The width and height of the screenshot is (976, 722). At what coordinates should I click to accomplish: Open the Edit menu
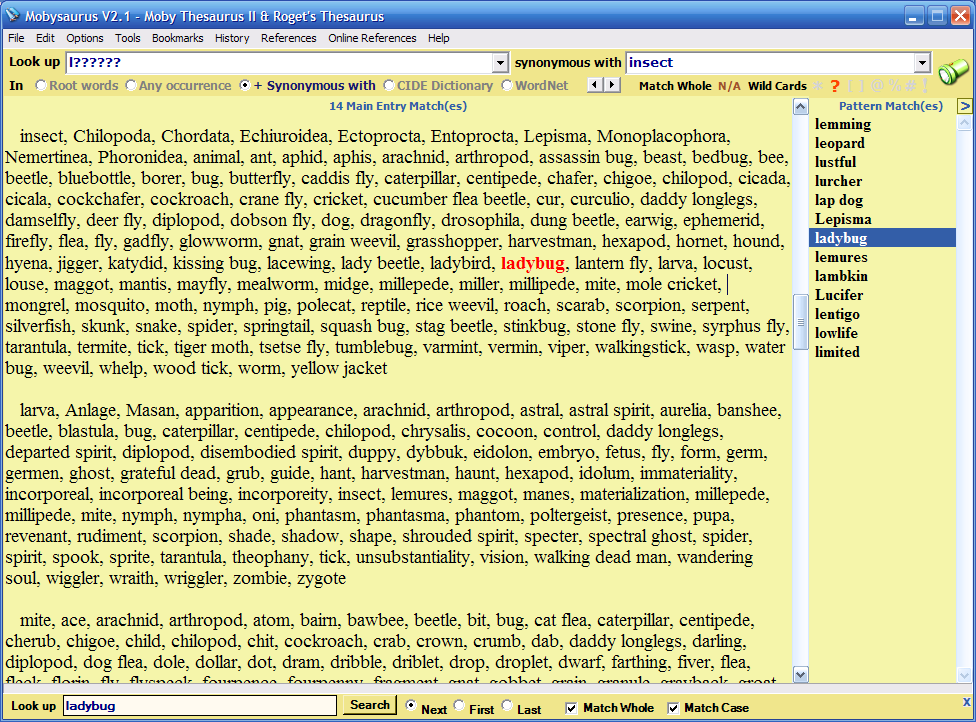45,38
